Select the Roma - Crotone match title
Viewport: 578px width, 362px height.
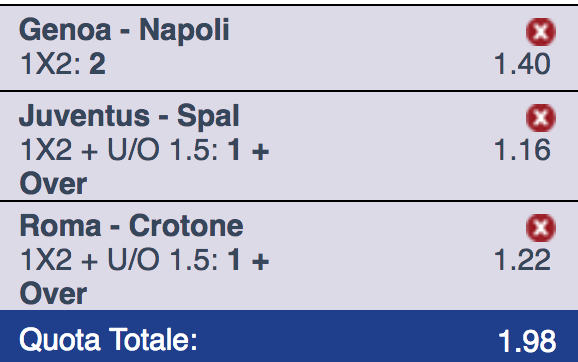(x=131, y=226)
